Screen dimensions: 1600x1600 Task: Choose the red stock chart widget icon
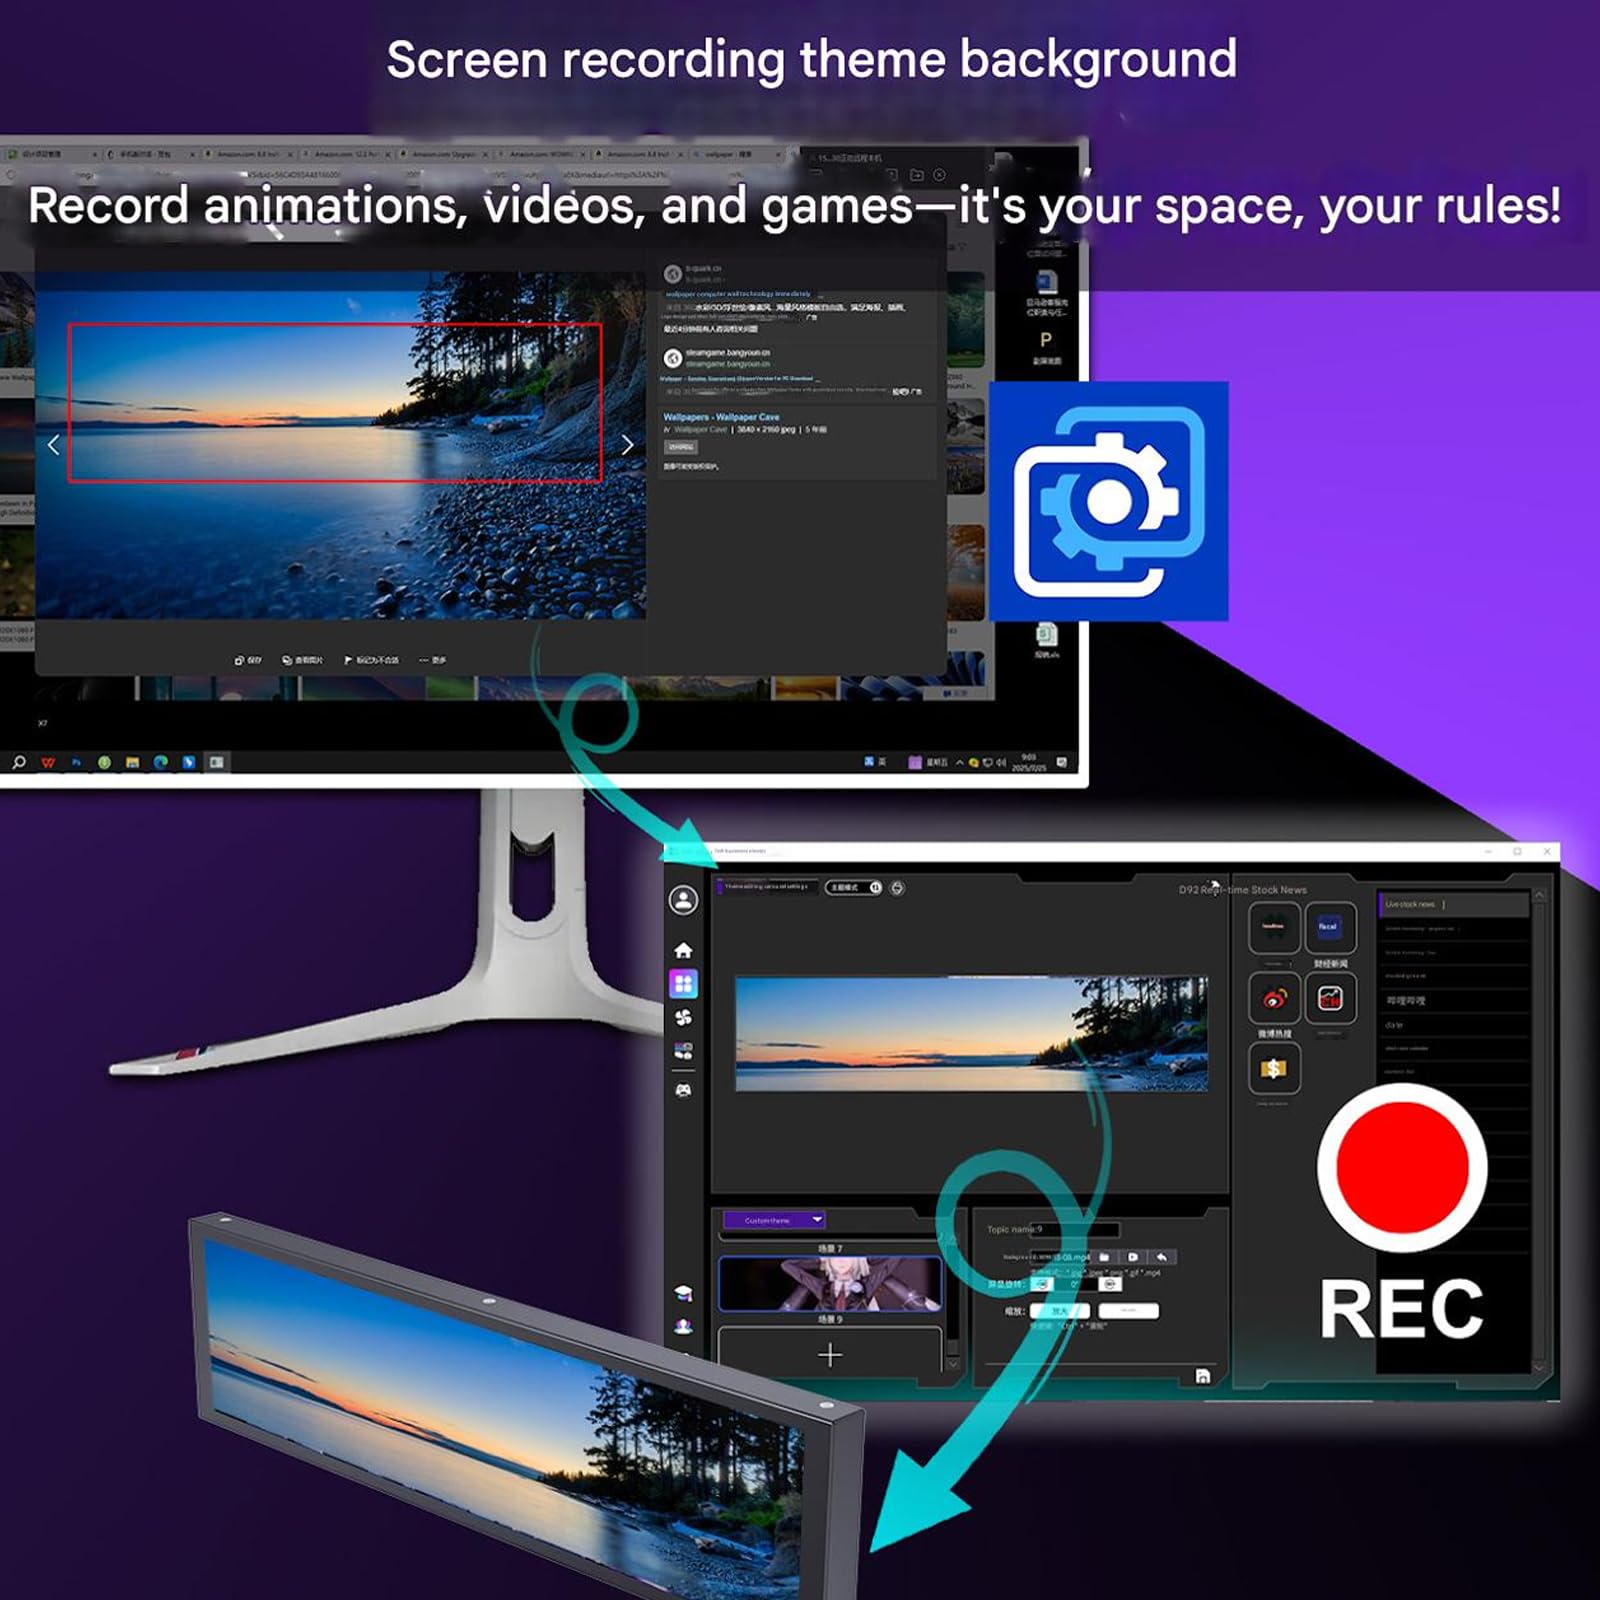coord(1330,999)
